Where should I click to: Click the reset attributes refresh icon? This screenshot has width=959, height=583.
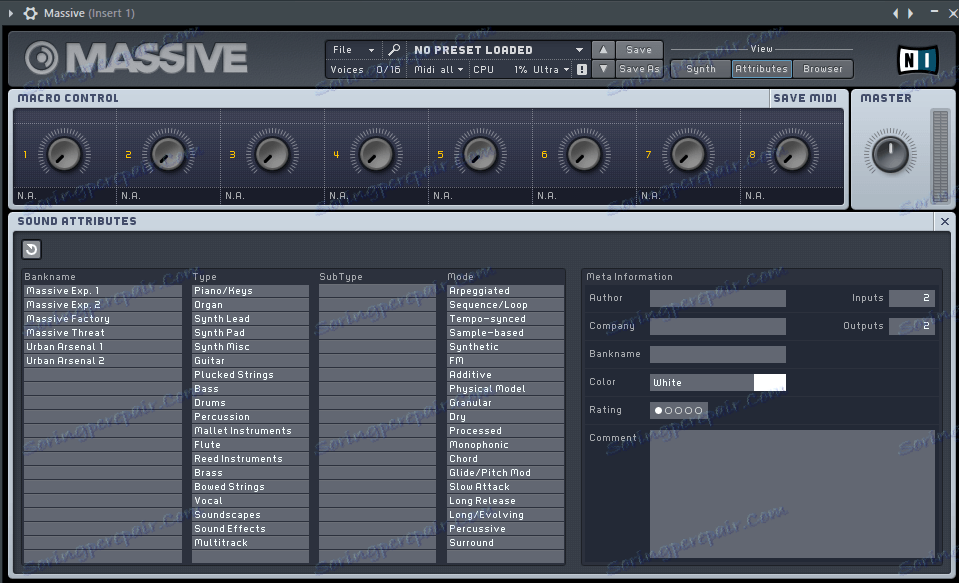click(x=31, y=249)
